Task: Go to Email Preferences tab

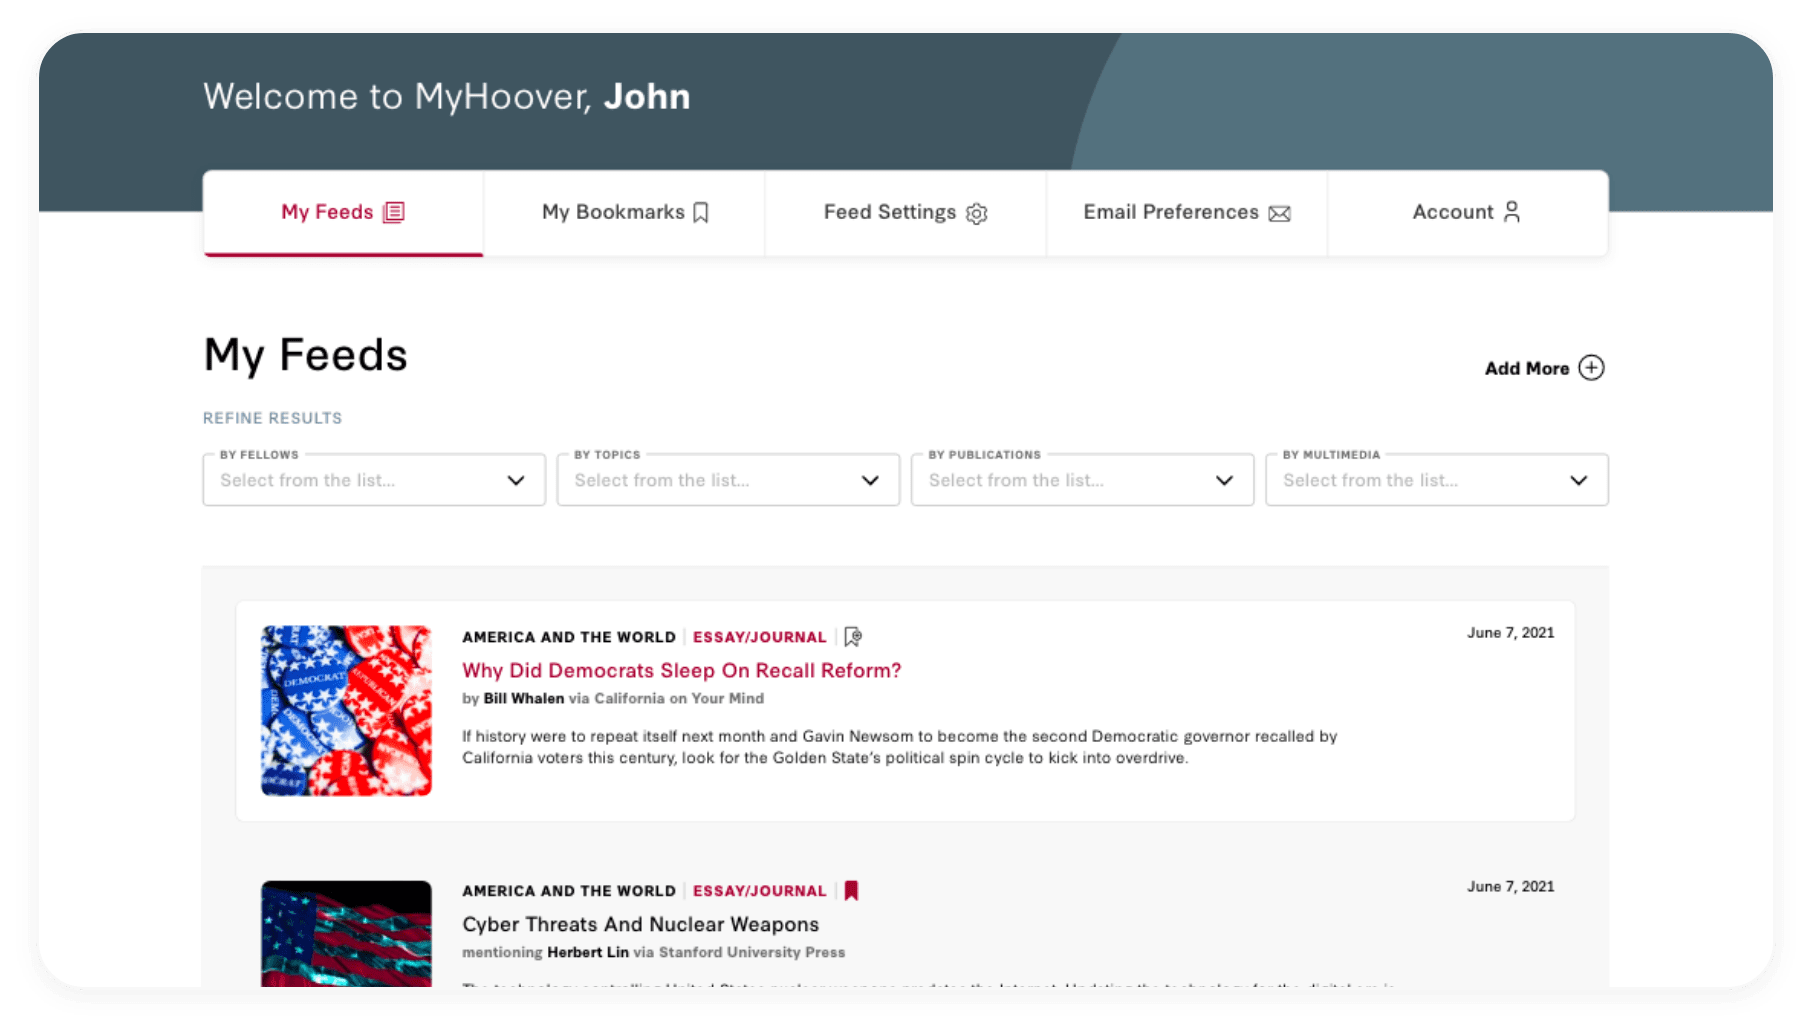Action: [x=1187, y=212]
